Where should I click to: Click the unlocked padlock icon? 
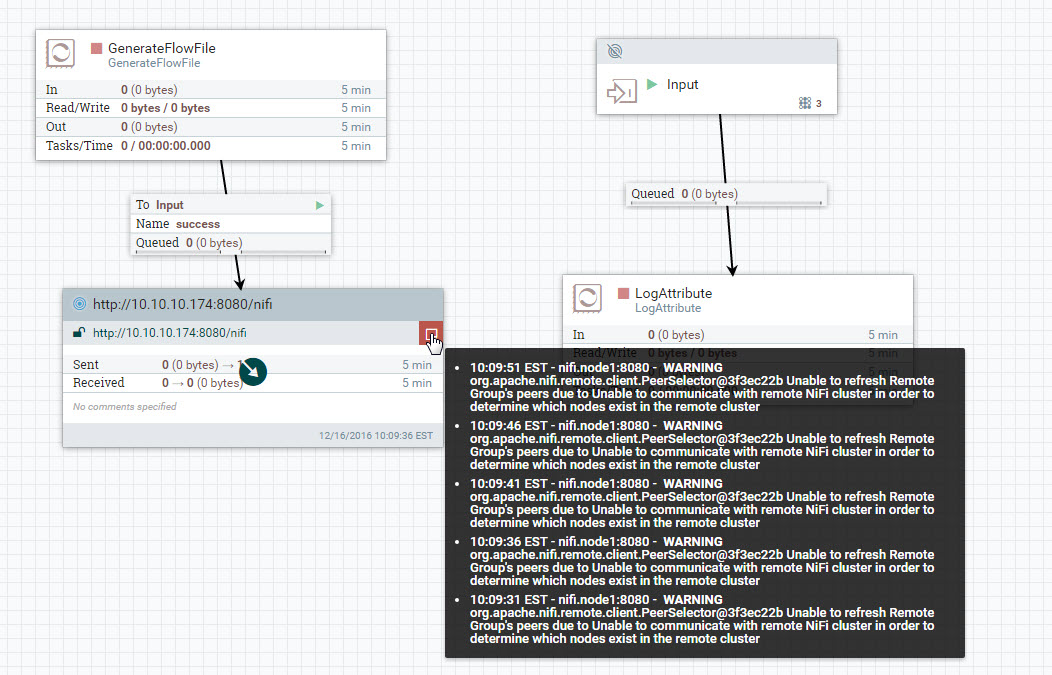[x=79, y=332]
